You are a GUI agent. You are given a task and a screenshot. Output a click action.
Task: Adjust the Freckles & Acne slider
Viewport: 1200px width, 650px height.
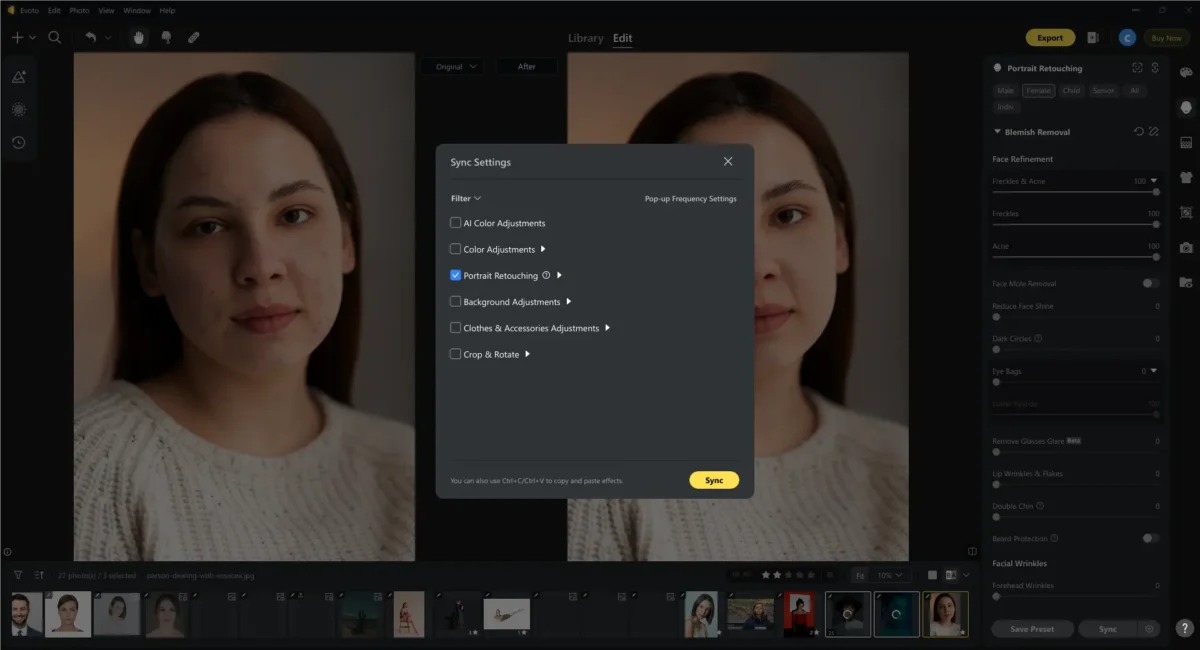coord(1075,191)
